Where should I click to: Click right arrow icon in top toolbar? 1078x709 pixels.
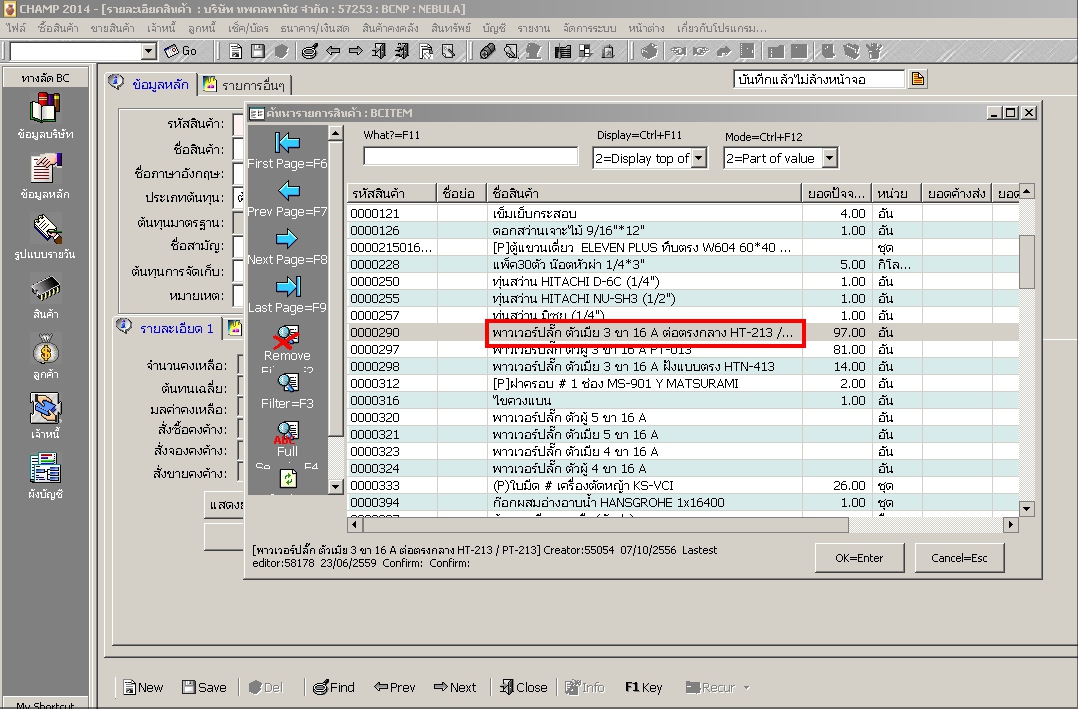(355, 52)
